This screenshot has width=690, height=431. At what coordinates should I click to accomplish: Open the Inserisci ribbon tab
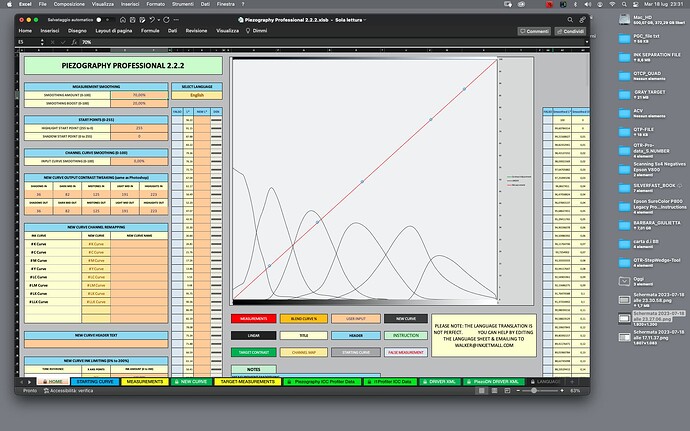(x=50, y=31)
